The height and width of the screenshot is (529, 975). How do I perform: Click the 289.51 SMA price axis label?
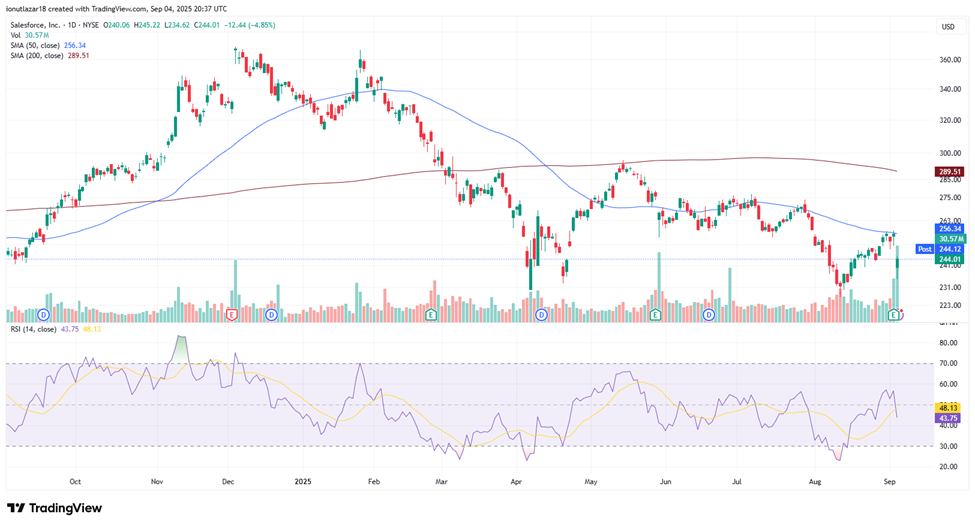949,172
